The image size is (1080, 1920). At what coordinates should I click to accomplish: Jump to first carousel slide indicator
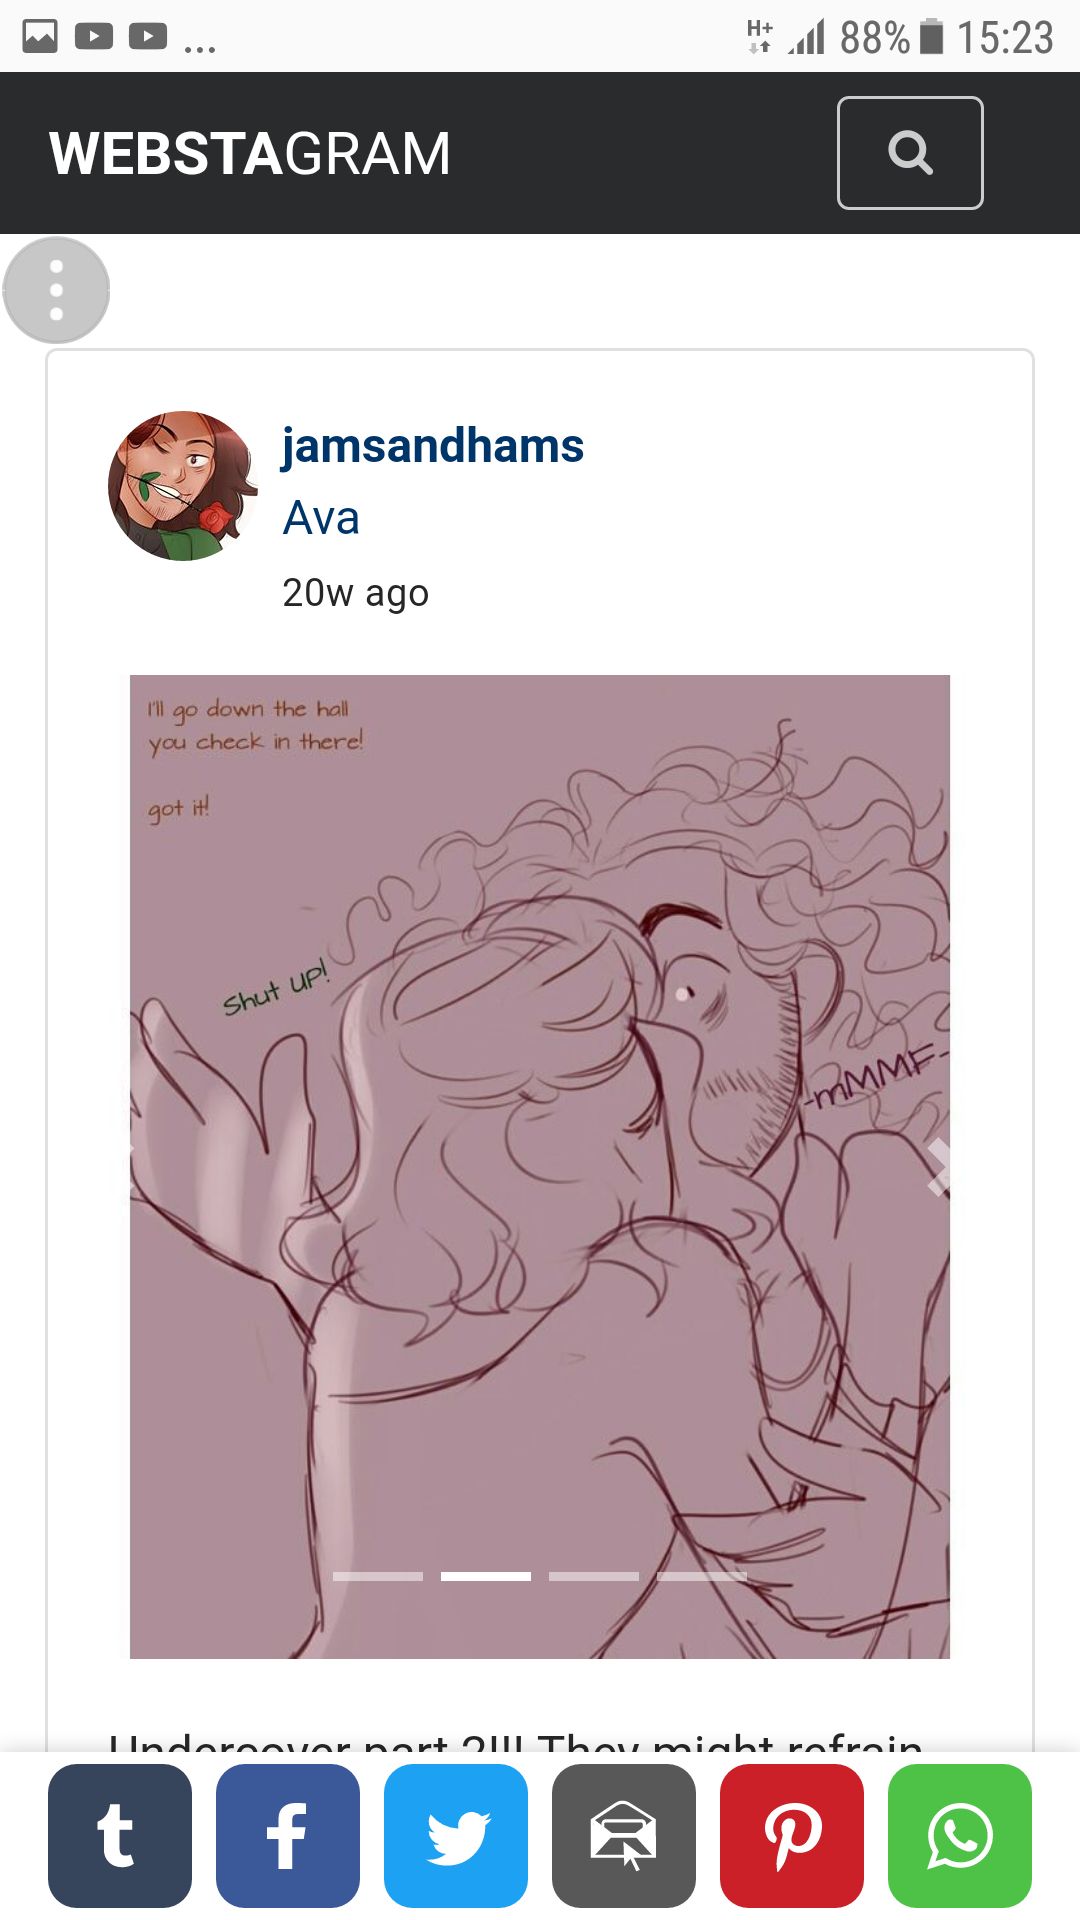(378, 1576)
